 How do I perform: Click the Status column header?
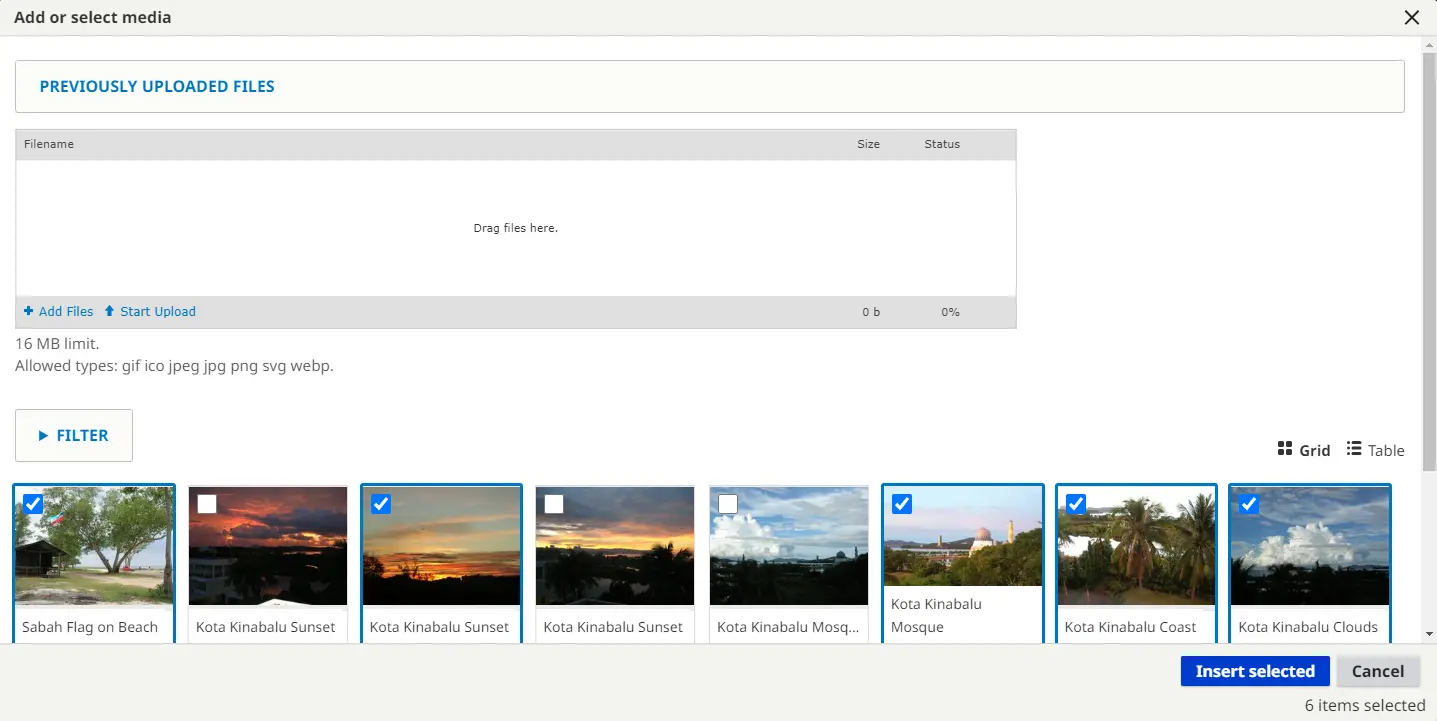tap(941, 144)
